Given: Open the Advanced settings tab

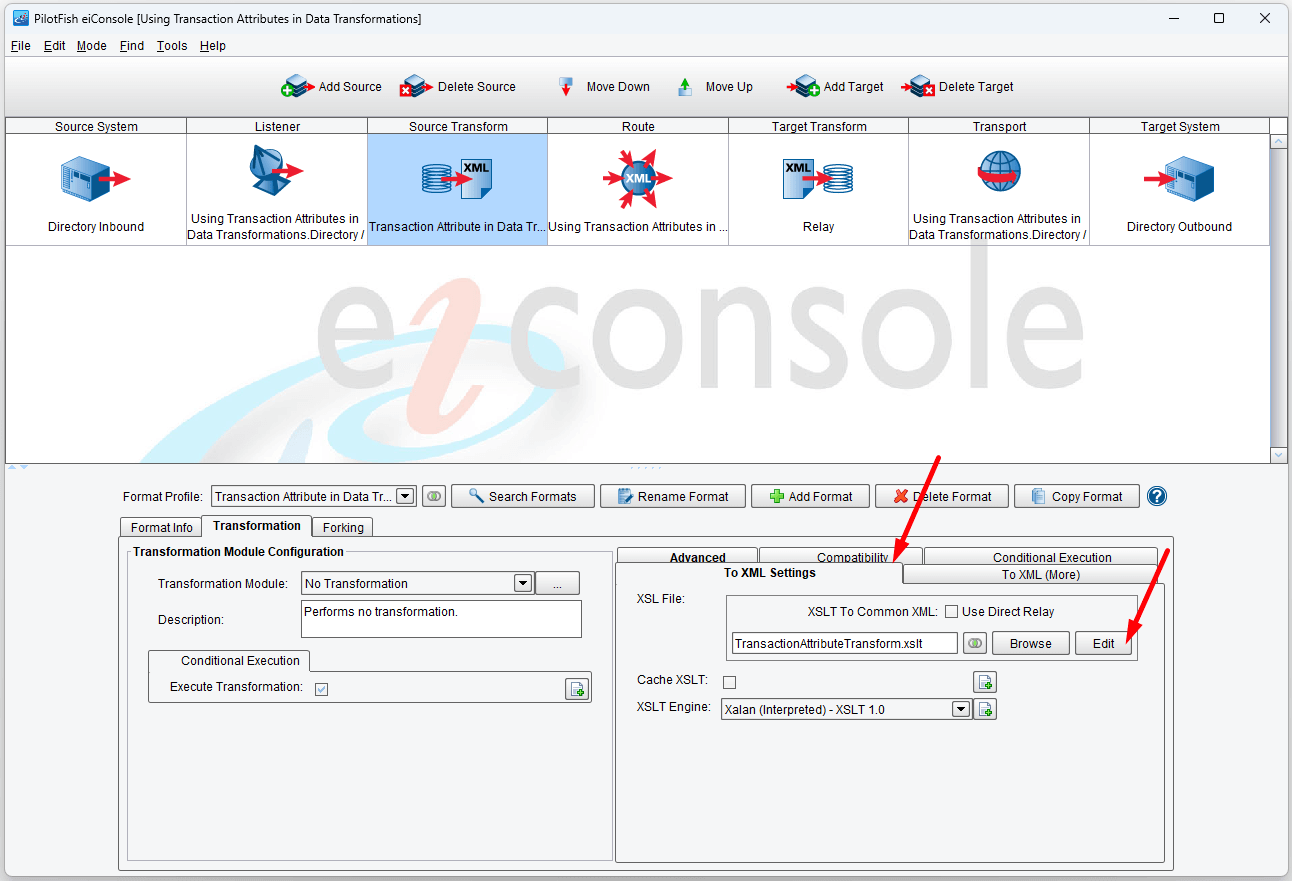Looking at the screenshot, I should pyautogui.click(x=688, y=557).
